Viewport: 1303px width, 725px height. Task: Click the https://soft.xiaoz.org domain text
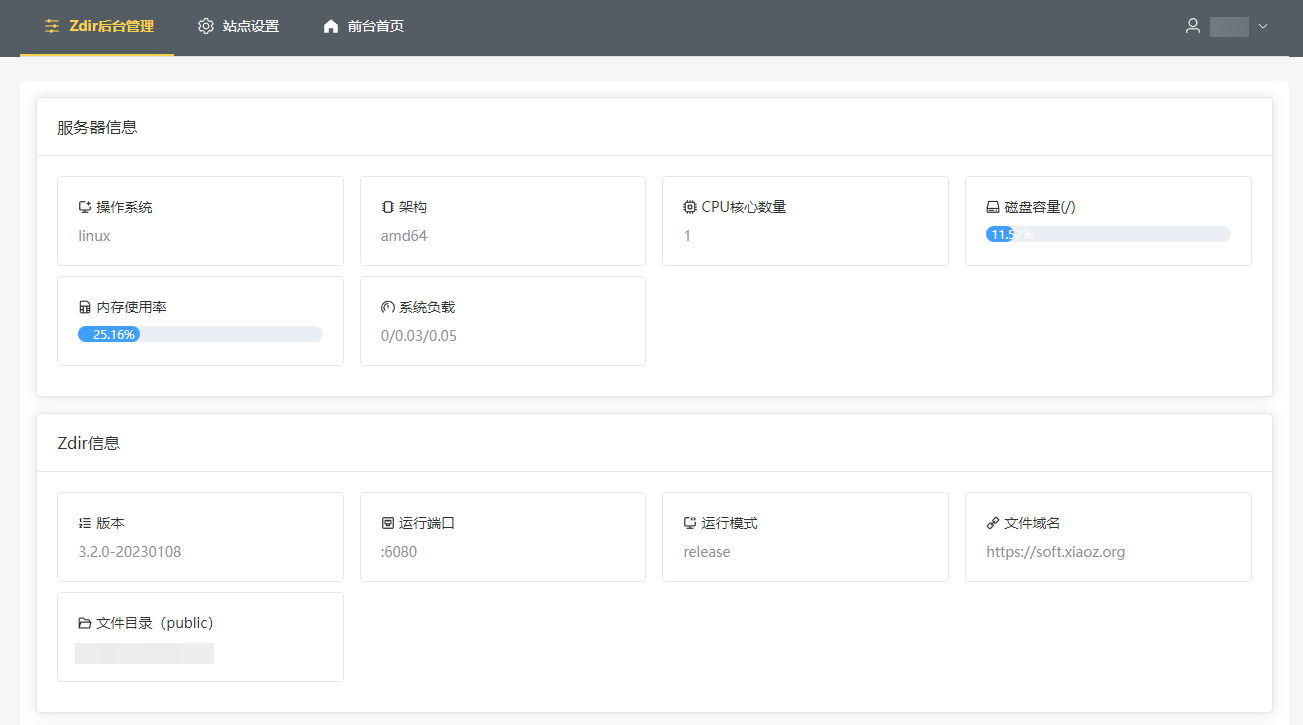pos(1055,552)
